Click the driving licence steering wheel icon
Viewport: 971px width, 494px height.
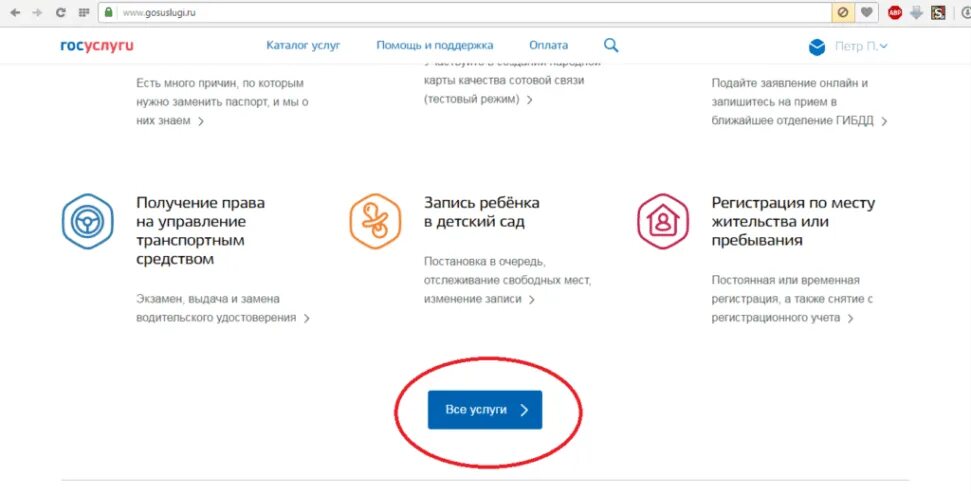pos(87,221)
